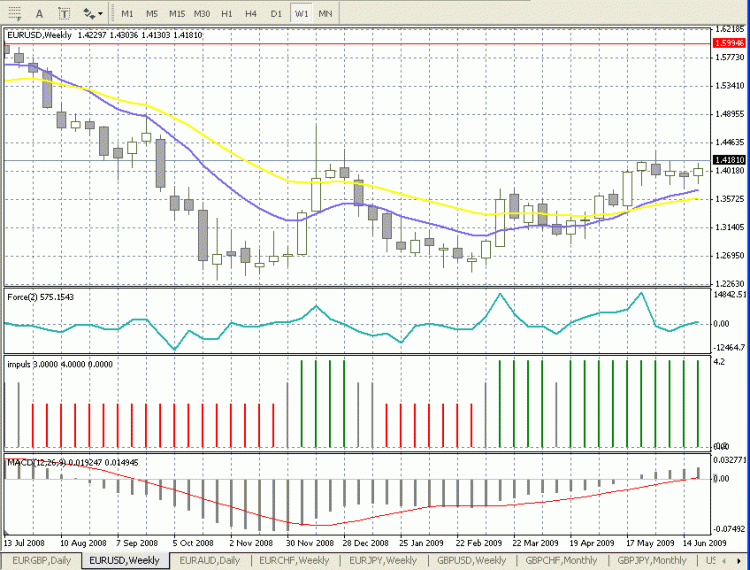Switch chart to H1 timeframe
750x570 pixels.
227,14
